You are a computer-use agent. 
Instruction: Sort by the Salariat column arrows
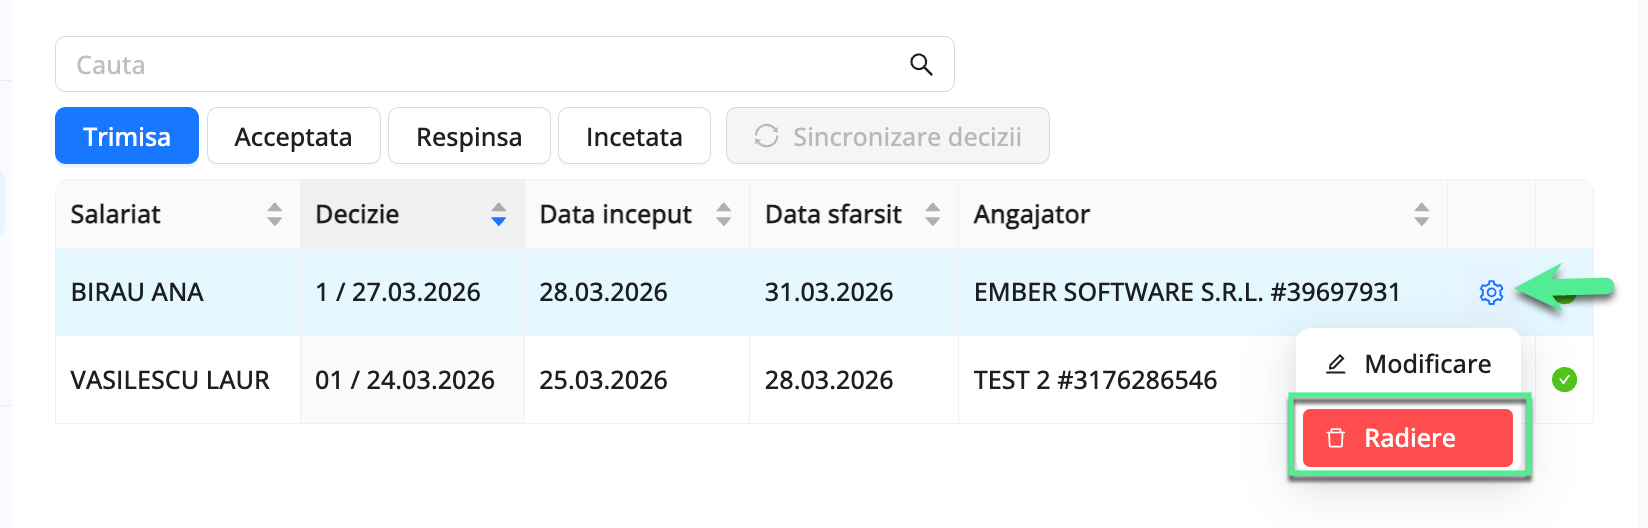pyautogui.click(x=275, y=214)
